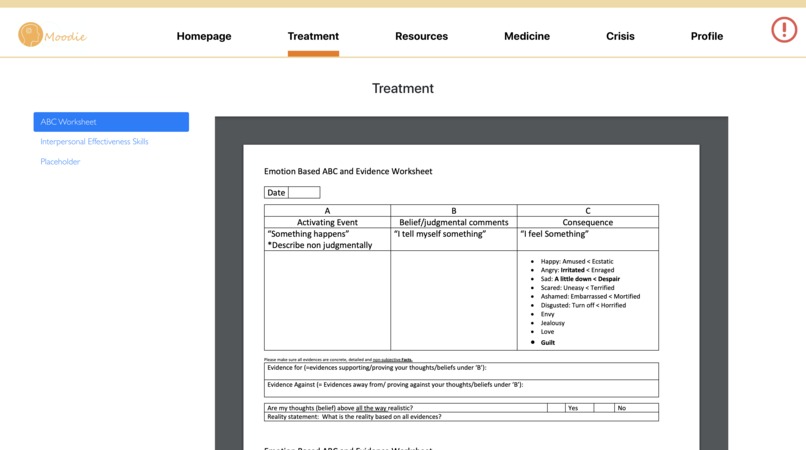This screenshot has height=450, width=806.
Task: Click the 'Evidence Against' row
Action: pos(461,388)
